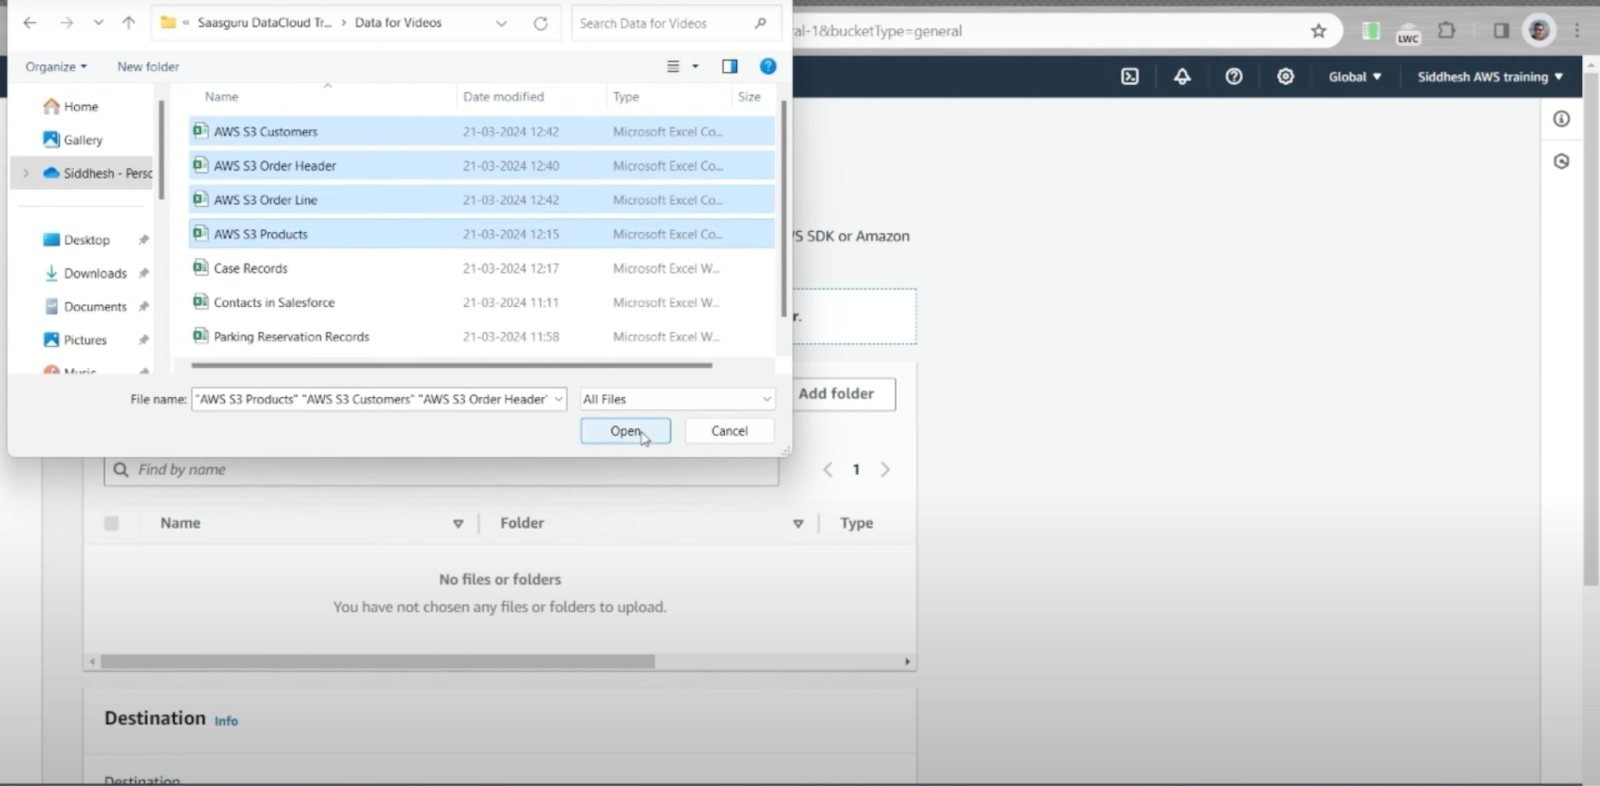Open AWS notifications bell
Image resolution: width=1600 pixels, height=786 pixels.
point(1182,77)
